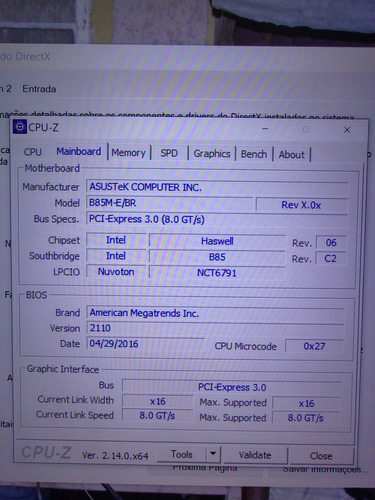
Task: Click the CPU-Z title bar app icon
Action: click(x=20, y=127)
